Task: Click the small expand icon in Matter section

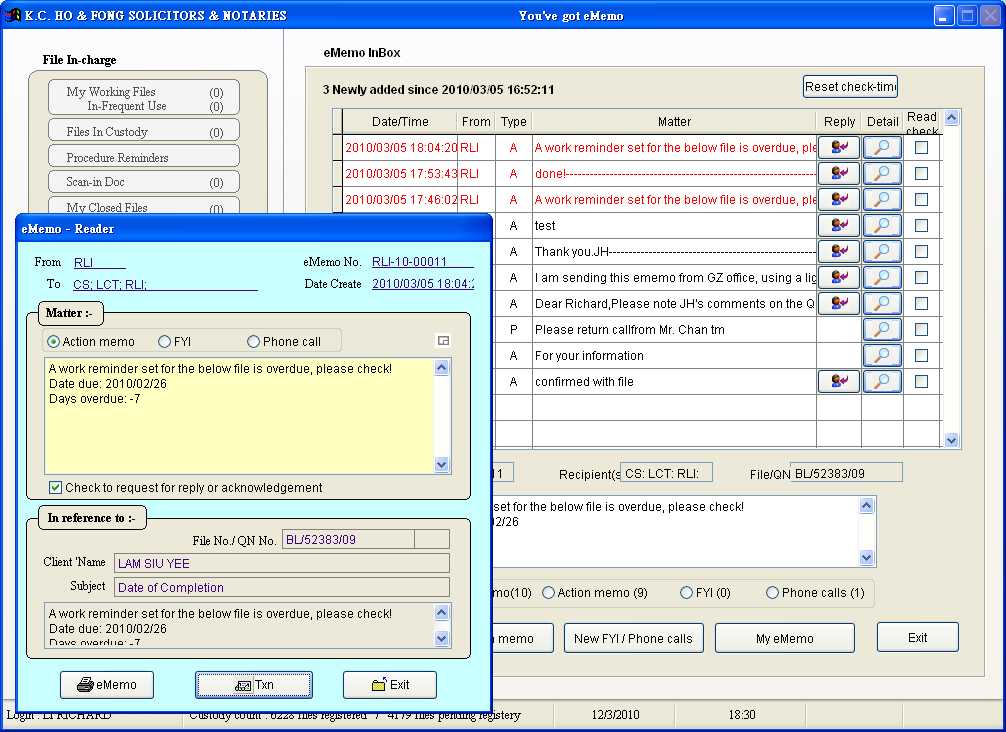Action: pyautogui.click(x=443, y=341)
